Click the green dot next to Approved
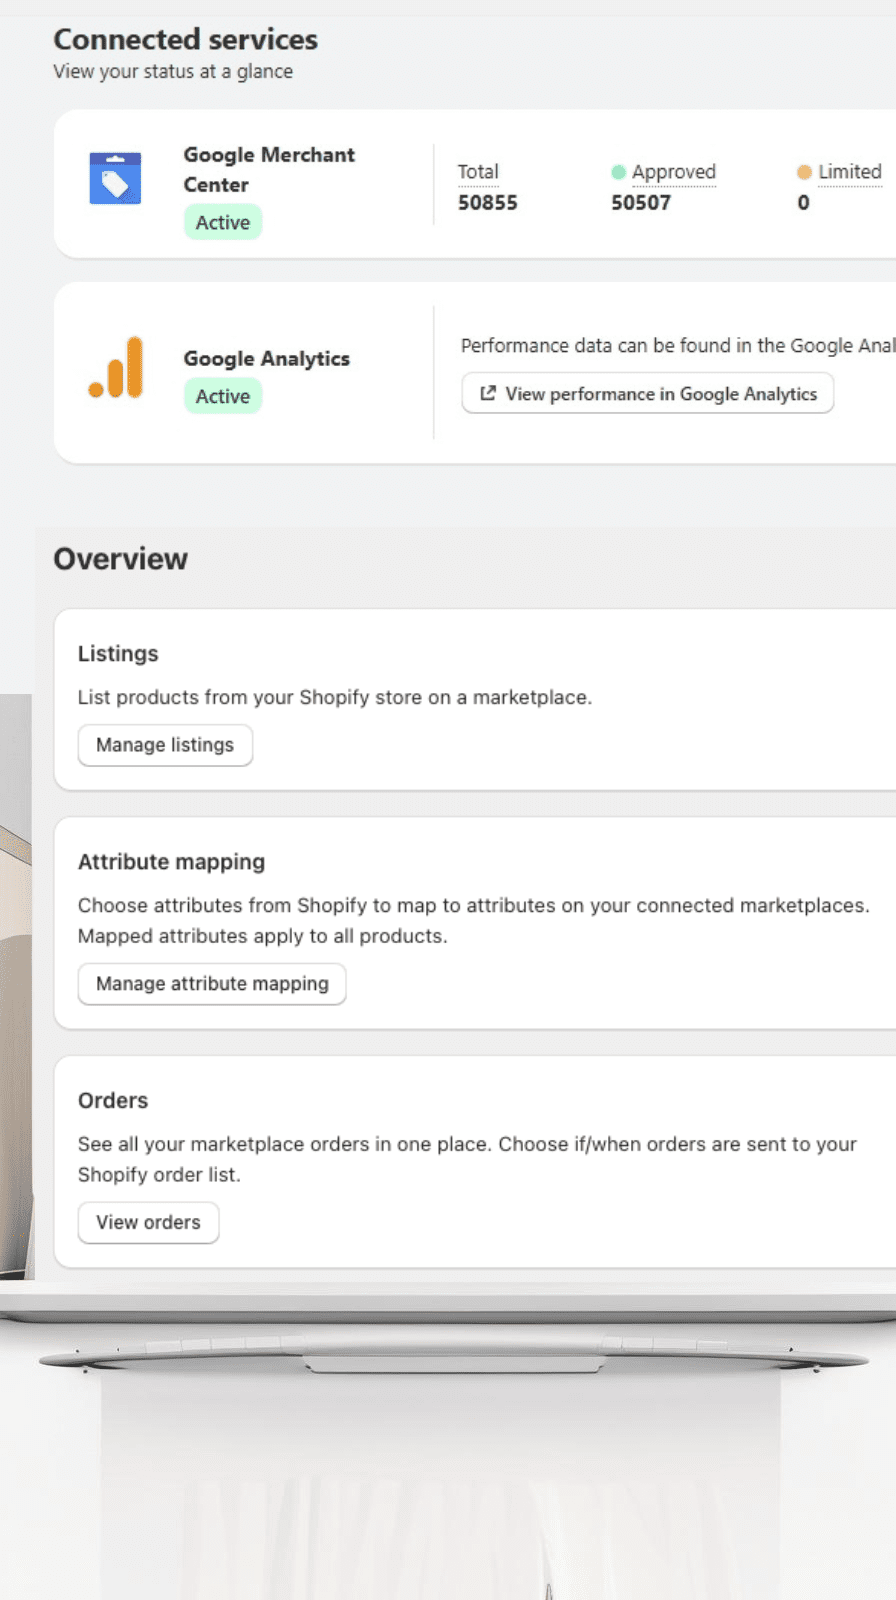896x1600 pixels. point(618,172)
